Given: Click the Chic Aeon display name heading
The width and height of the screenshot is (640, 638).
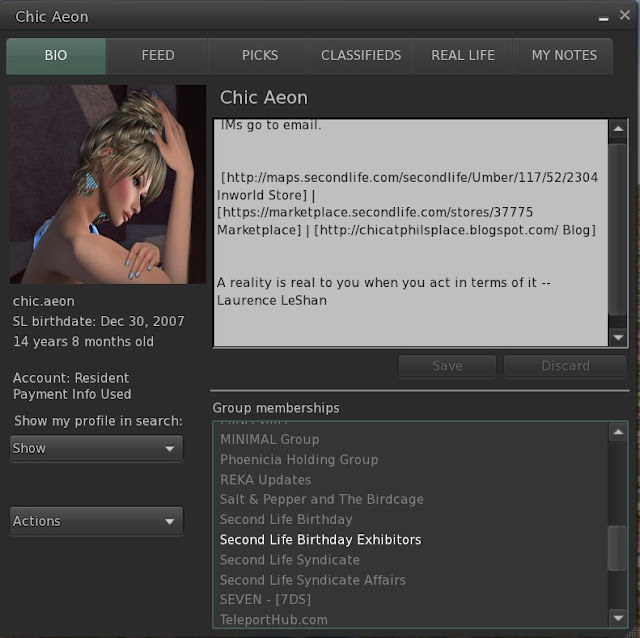Looking at the screenshot, I should [x=264, y=98].
